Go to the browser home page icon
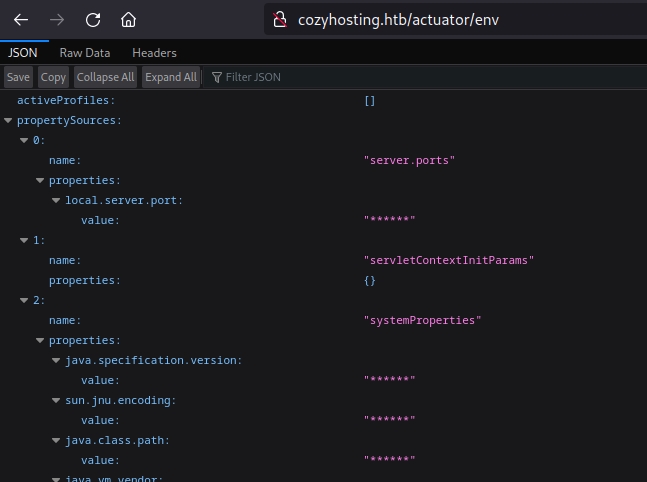This screenshot has height=482, width=647. (x=128, y=19)
